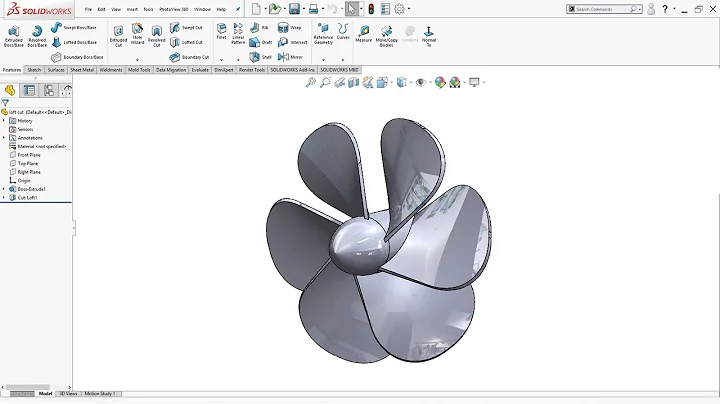Viewport: 720px width, 404px height.
Task: Click the Section View icon
Action: 354,82
